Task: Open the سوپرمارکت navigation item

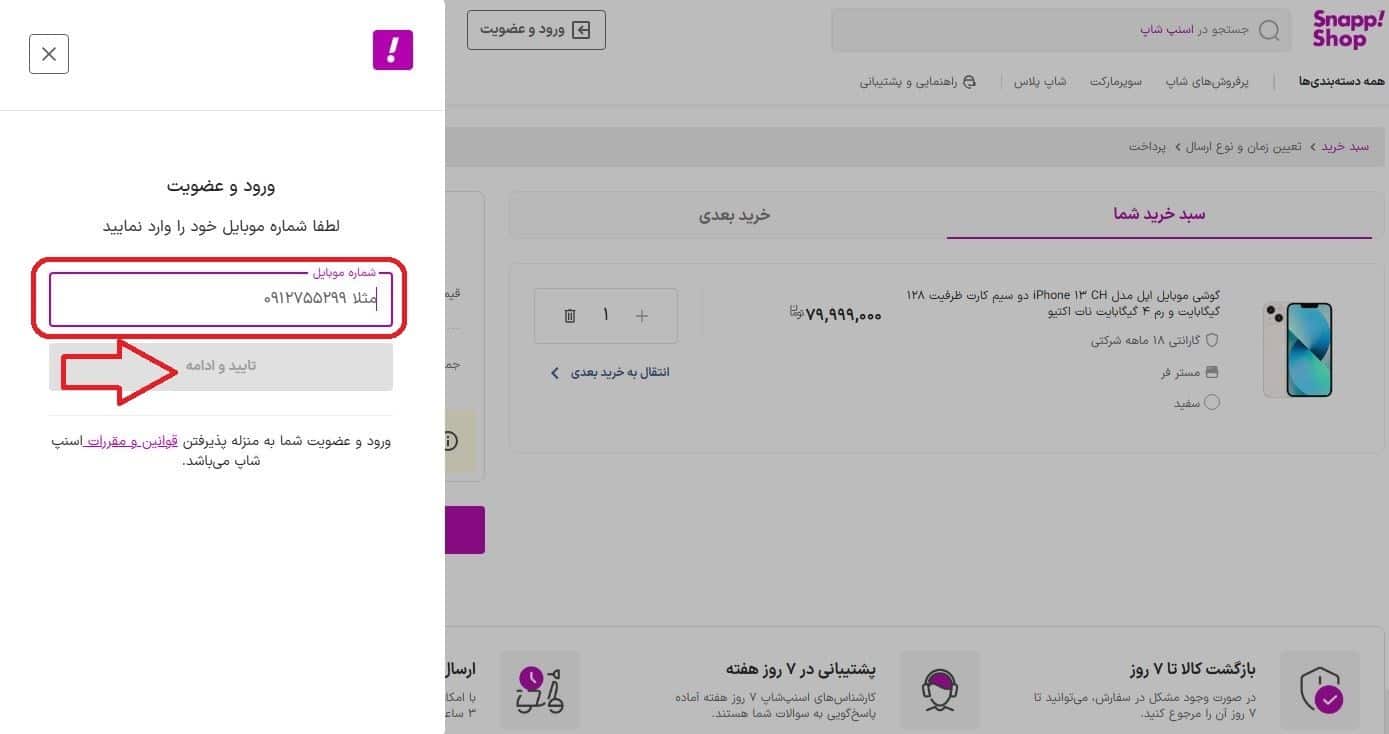Action: pyautogui.click(x=1115, y=81)
